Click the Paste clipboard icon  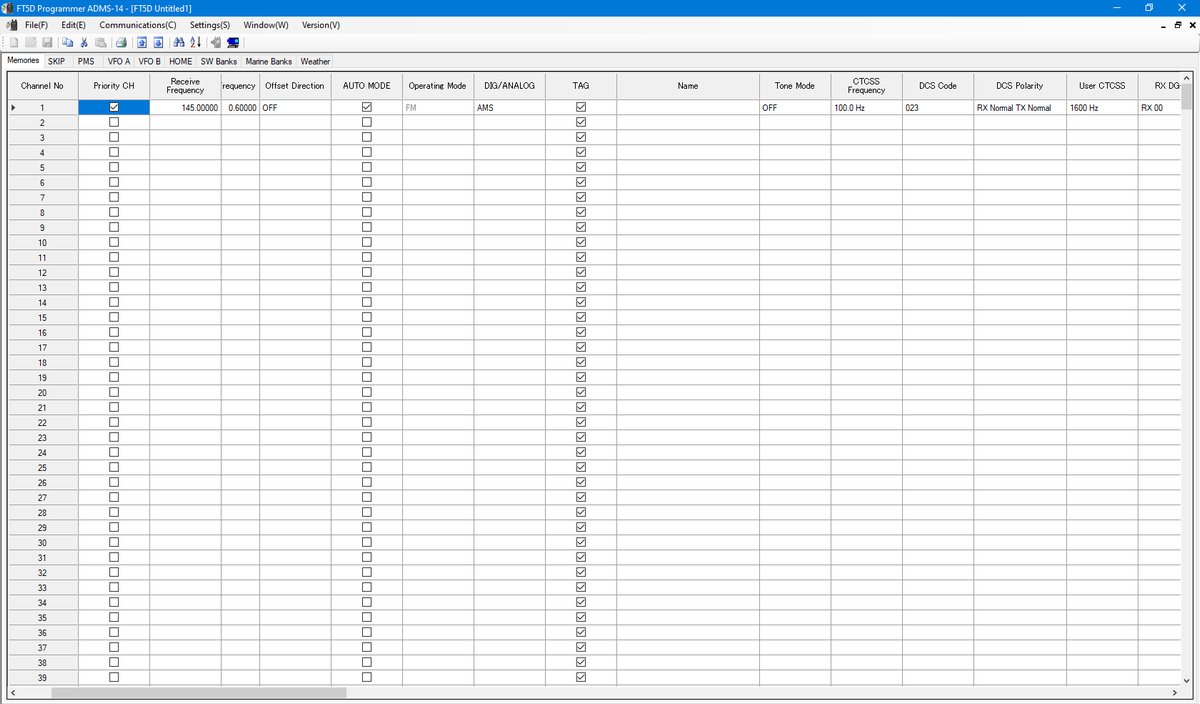pyautogui.click(x=101, y=42)
